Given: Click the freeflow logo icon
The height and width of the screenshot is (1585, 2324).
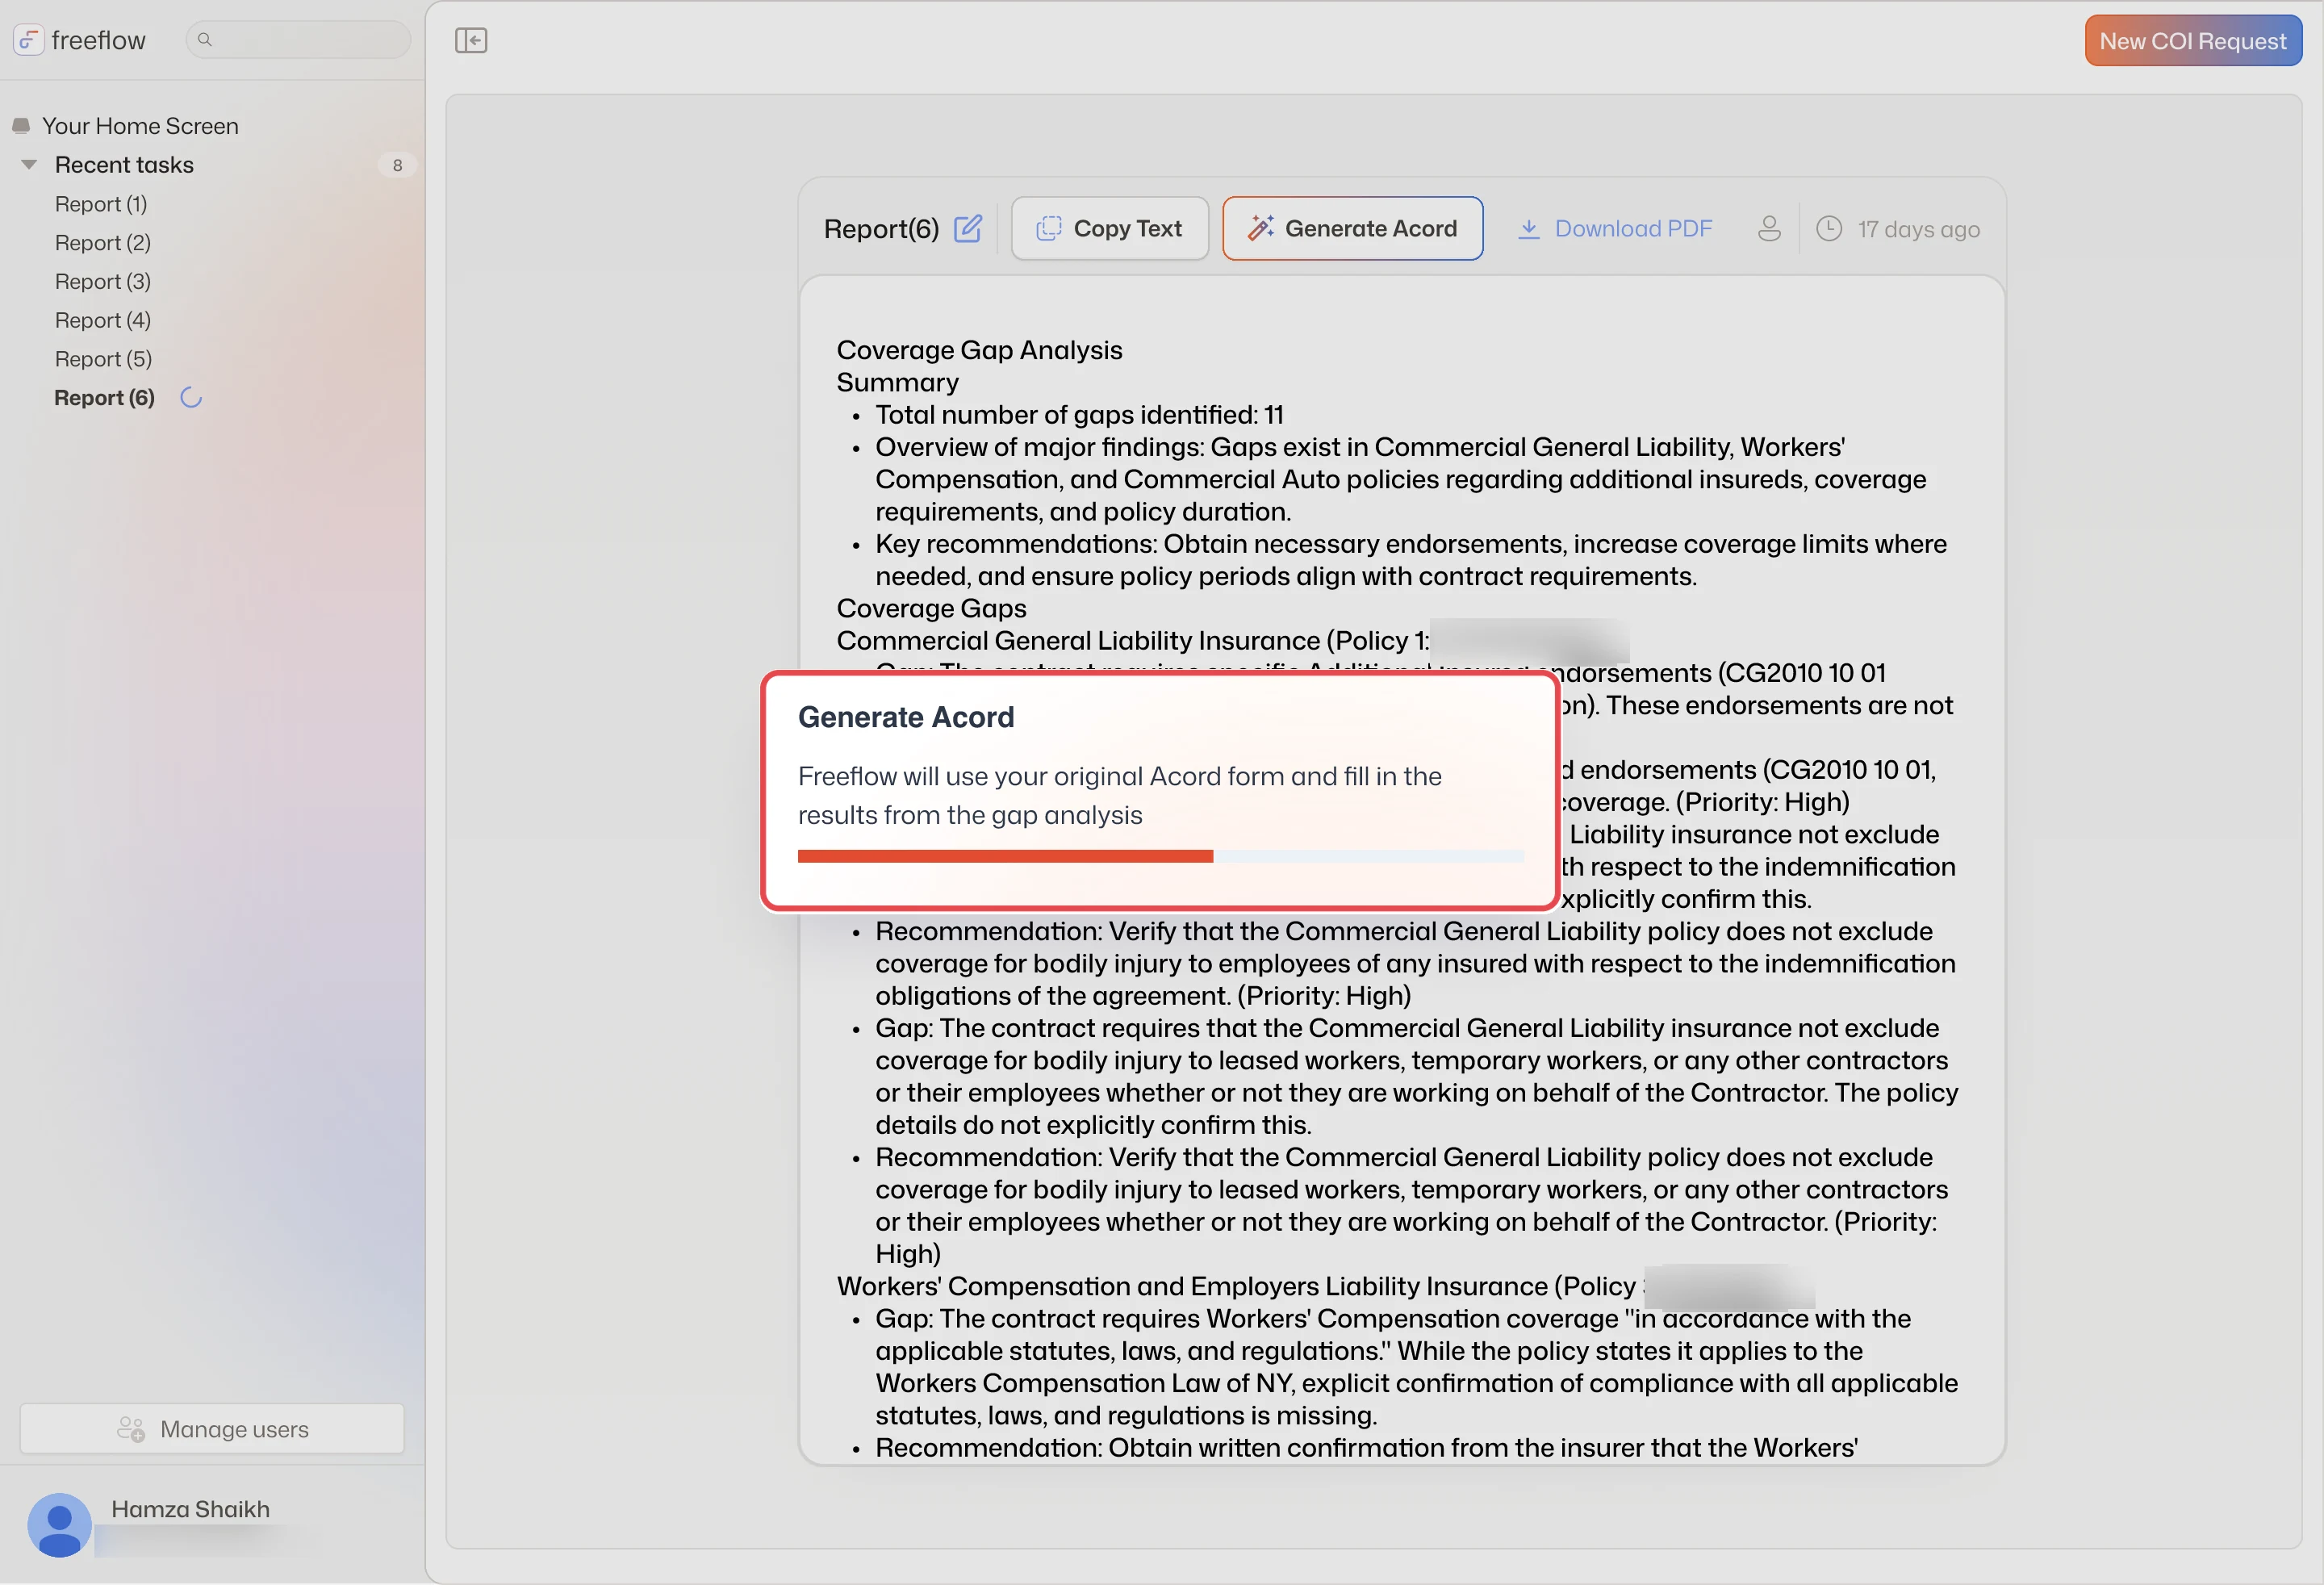Looking at the screenshot, I should [28, 40].
